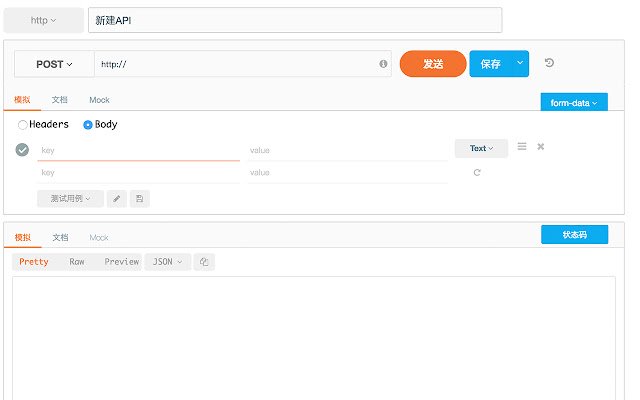Switch to the request Mock tab
The image size is (640, 400).
tap(99, 100)
